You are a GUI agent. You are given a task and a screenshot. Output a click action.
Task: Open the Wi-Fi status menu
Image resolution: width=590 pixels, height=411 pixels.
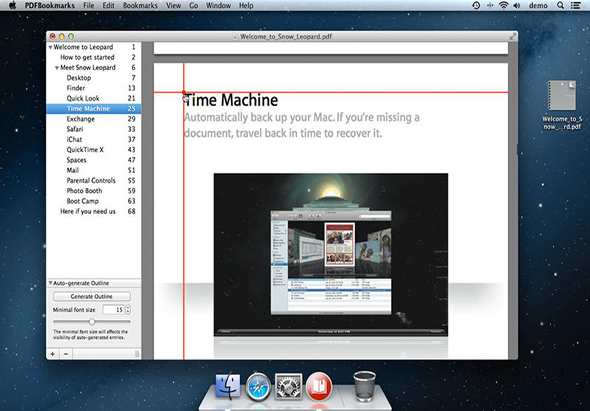point(503,5)
